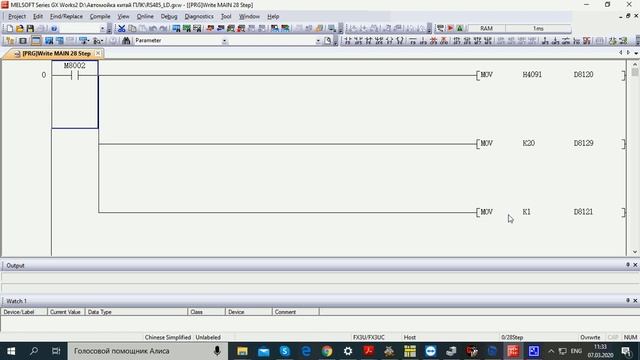The image size is (640, 360).
Task: Open dropdown arrow before the search icon
Action: [x=318, y=40]
